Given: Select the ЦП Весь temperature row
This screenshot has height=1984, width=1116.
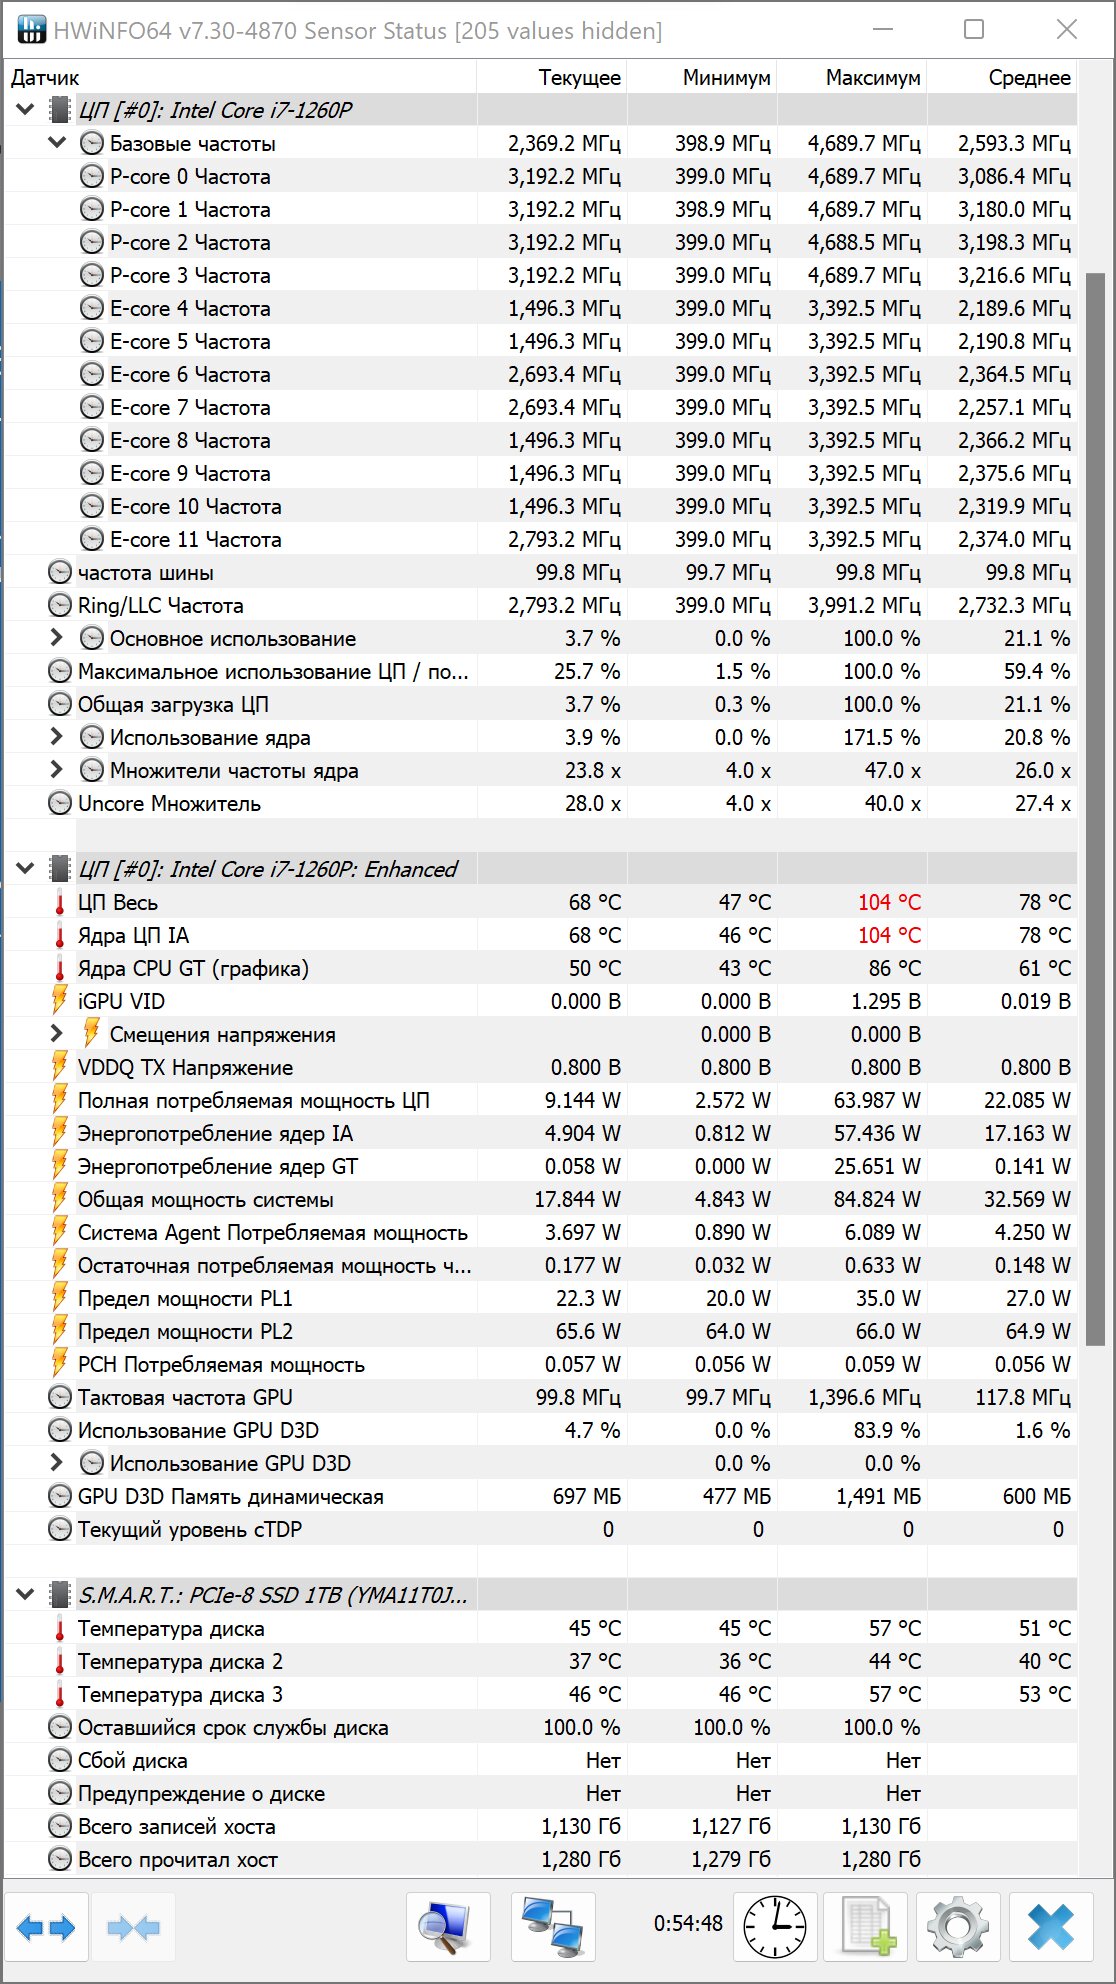Looking at the screenshot, I should pyautogui.click(x=541, y=902).
